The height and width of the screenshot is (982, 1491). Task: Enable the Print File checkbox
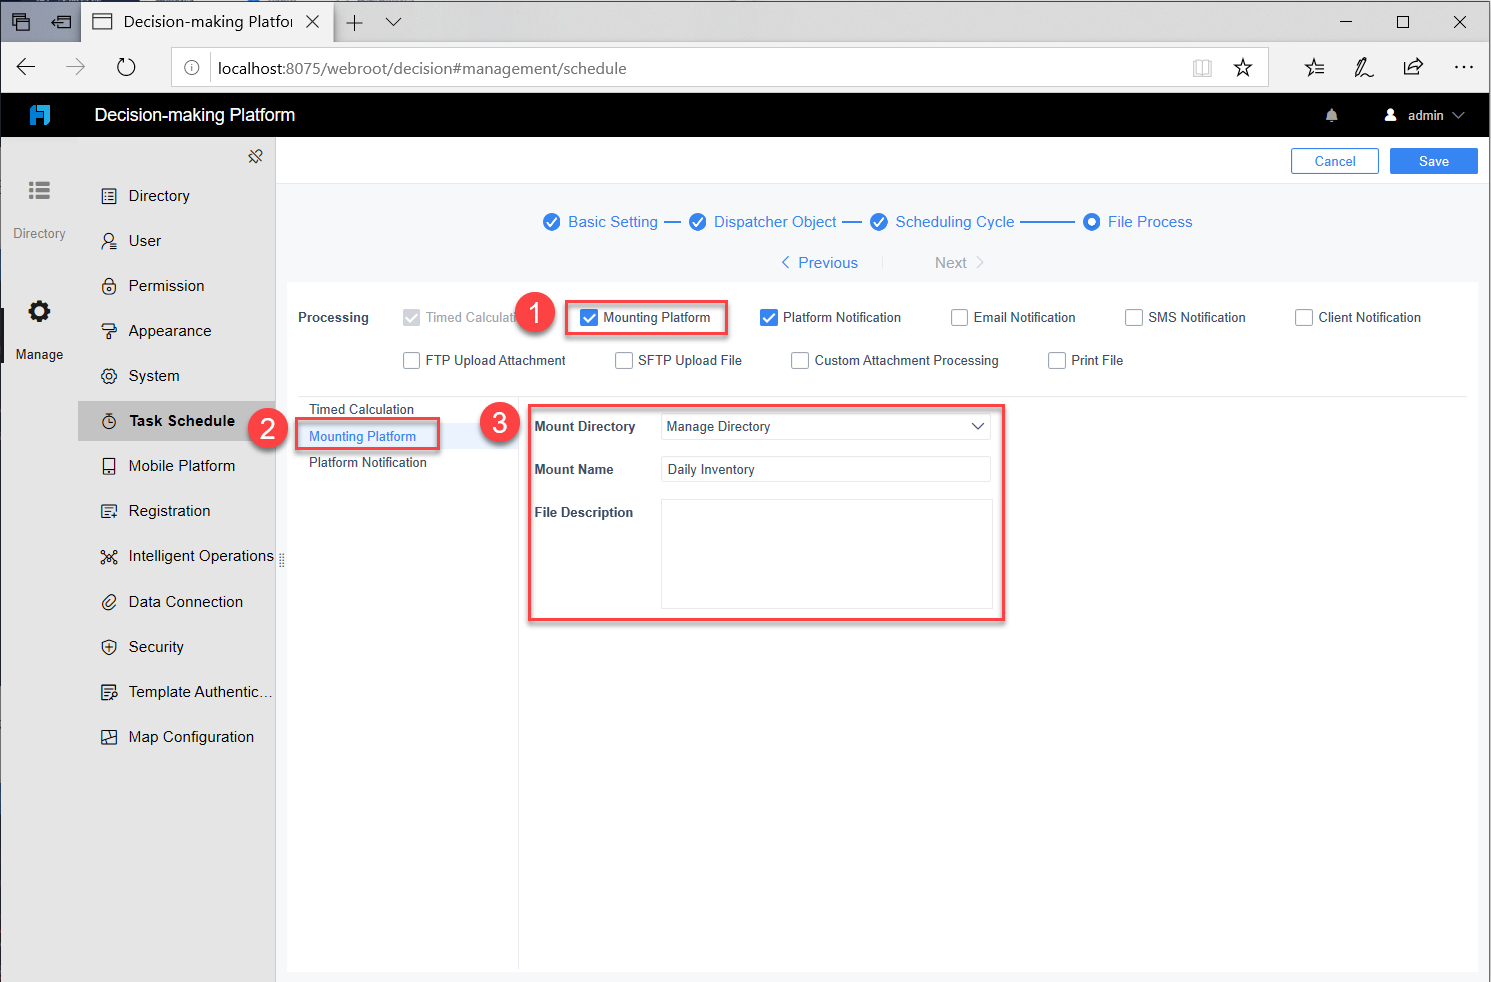tap(1057, 360)
